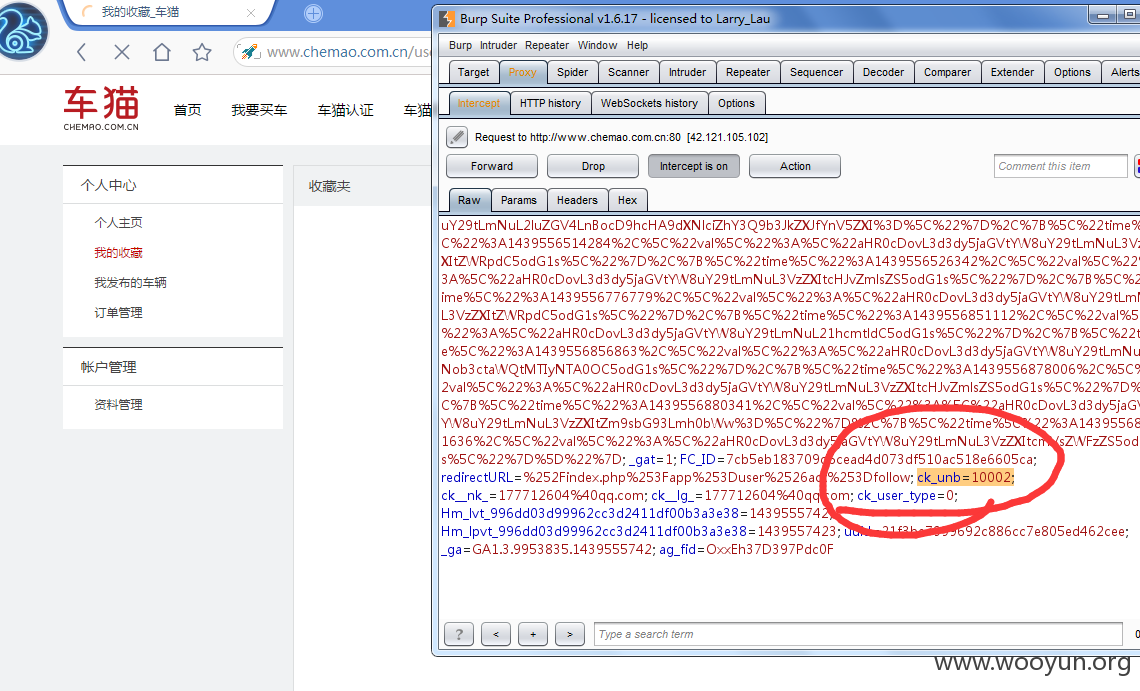Open the Comparer tab
Image resolution: width=1140 pixels, height=691 pixels.
click(947, 72)
